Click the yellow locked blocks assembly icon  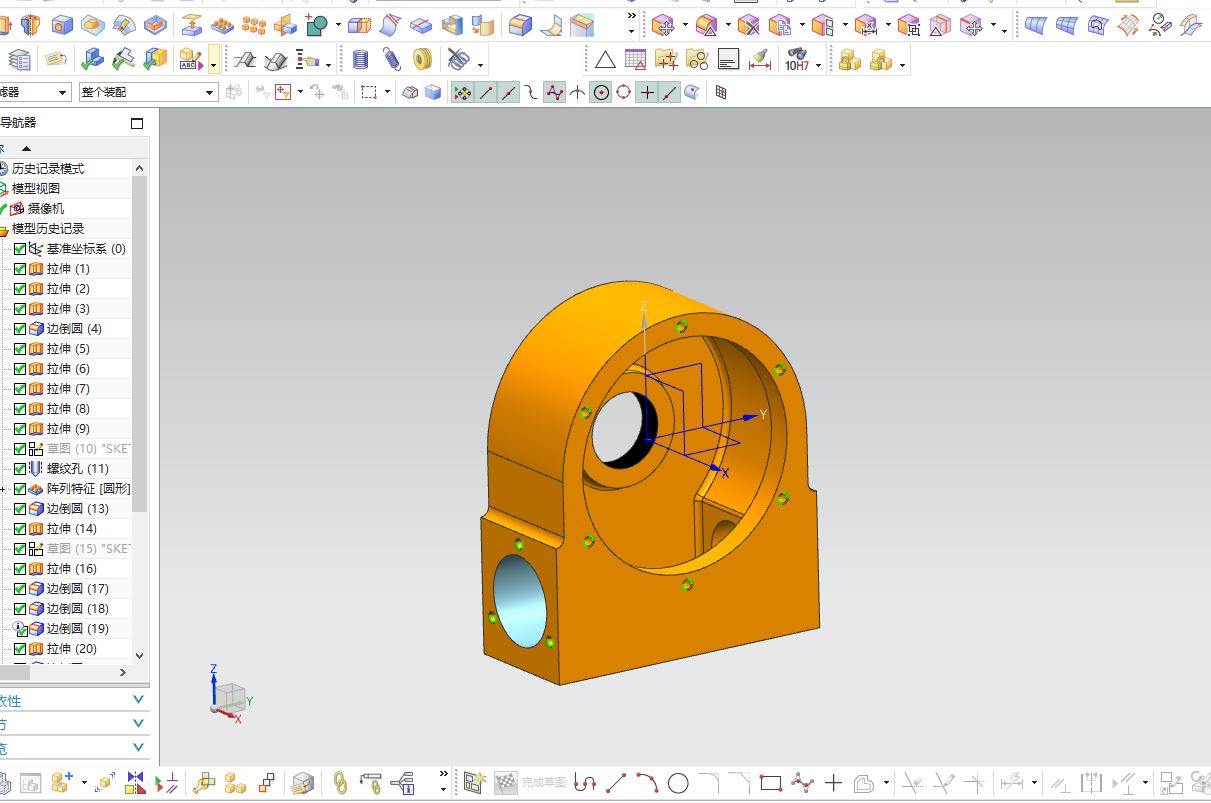(849, 61)
